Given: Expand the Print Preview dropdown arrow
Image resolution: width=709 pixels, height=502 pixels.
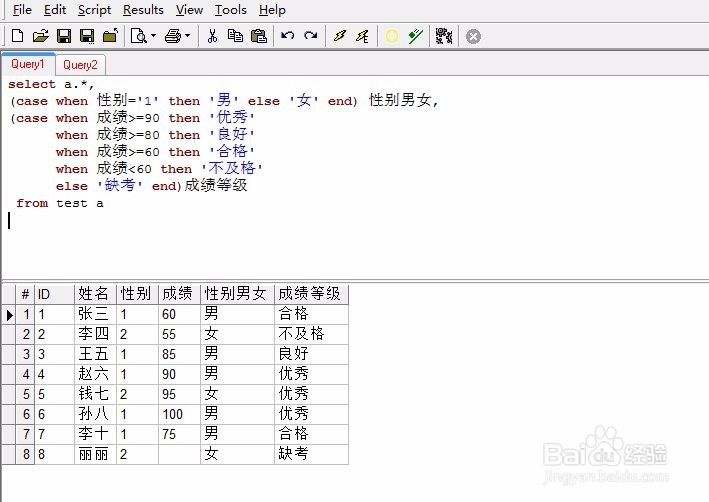Looking at the screenshot, I should point(153,36).
